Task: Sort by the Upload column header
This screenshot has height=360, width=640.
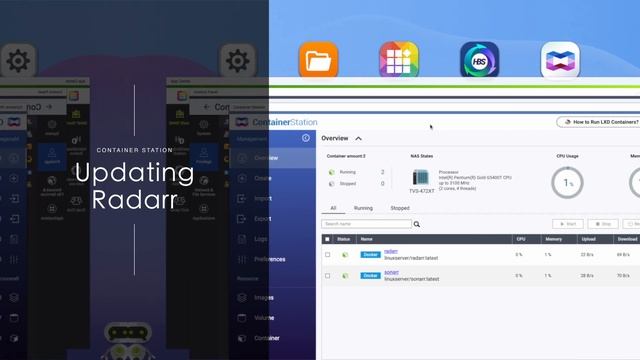Action: 595,239
